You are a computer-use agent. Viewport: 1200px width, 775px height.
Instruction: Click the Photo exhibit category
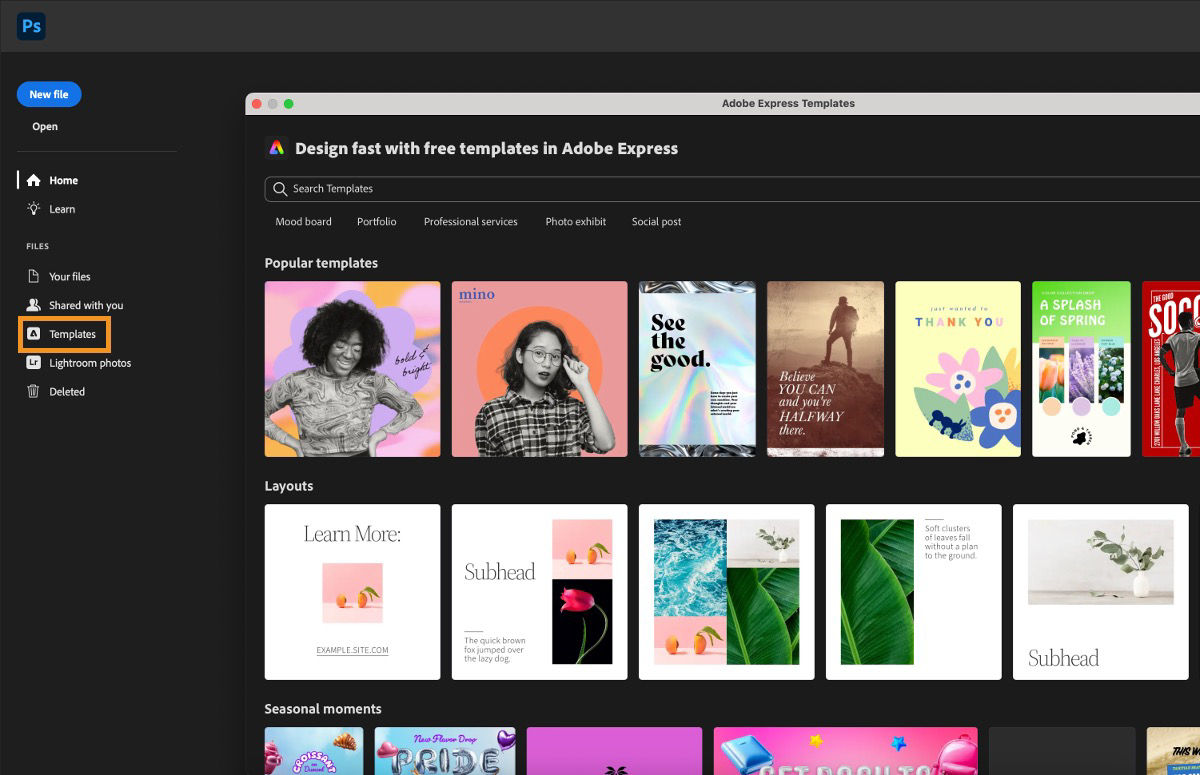[575, 221]
